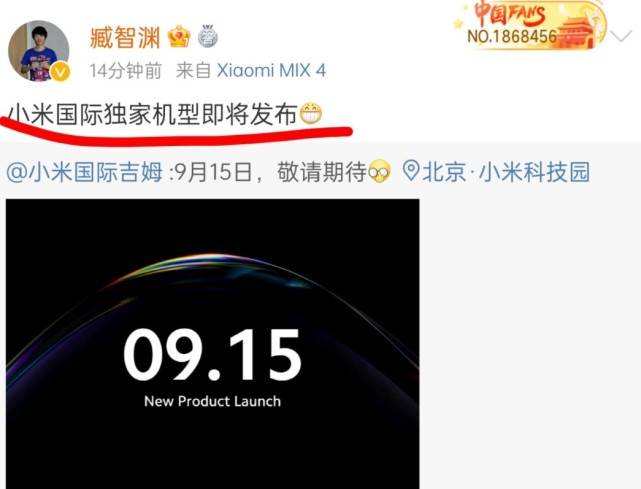The width and height of the screenshot is (641, 489).
Task: Tap the yellow verified V badge on avatar
Action: (x=61, y=72)
